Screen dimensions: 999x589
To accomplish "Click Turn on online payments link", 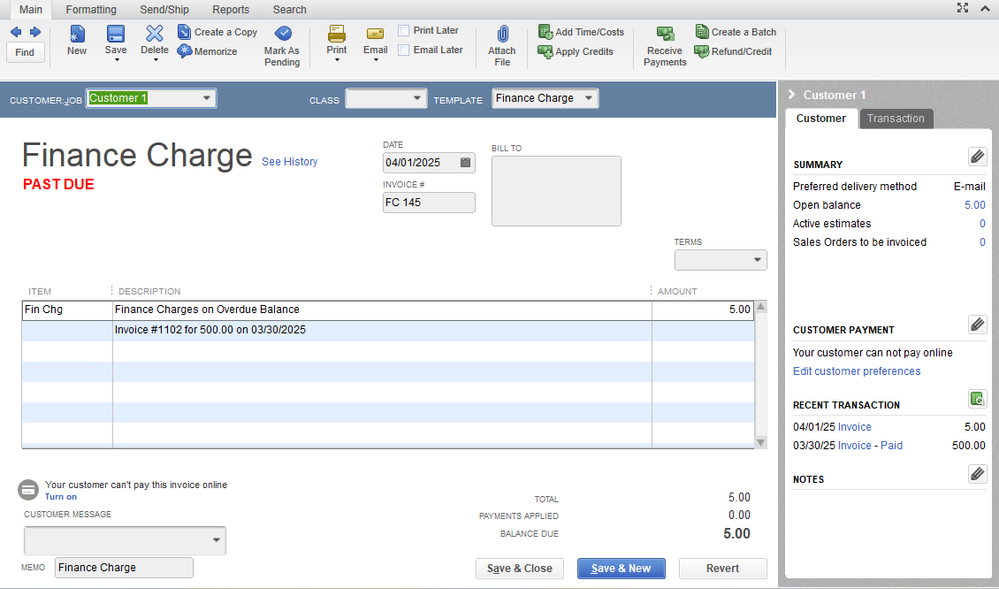I will point(61,497).
